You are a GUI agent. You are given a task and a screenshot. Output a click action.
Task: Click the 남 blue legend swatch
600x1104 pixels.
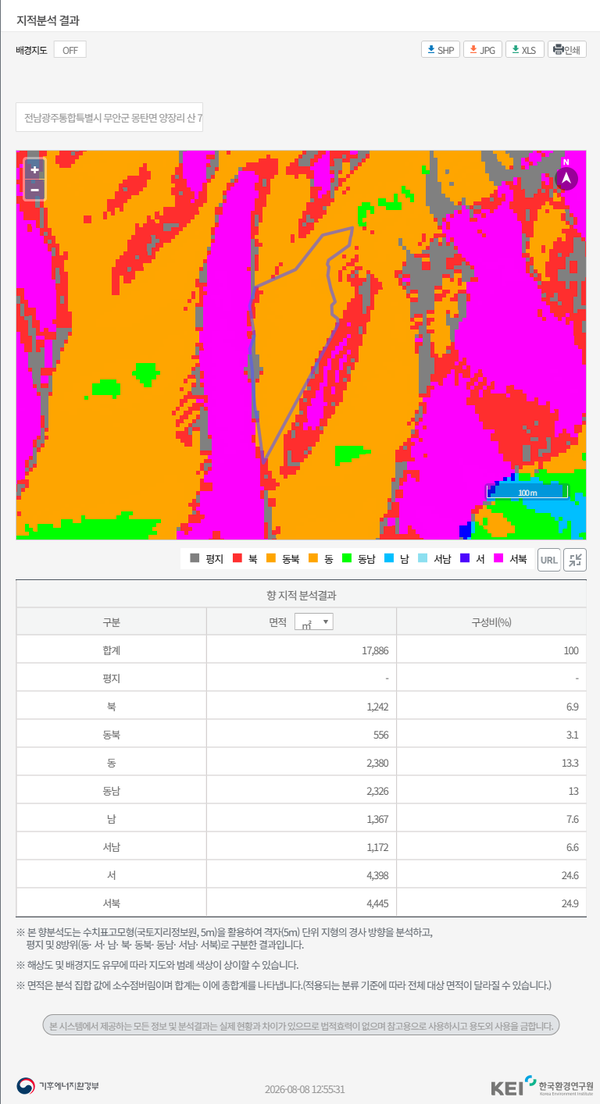pos(389,559)
